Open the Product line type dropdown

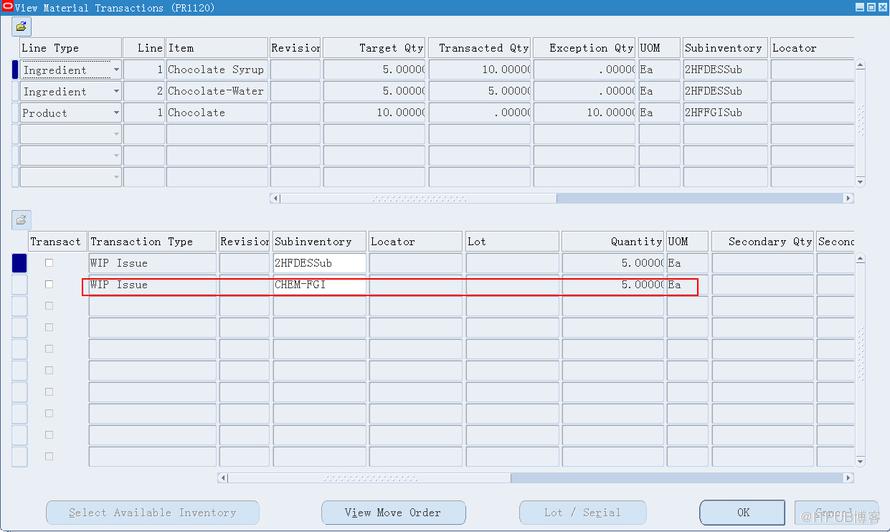(x=116, y=112)
